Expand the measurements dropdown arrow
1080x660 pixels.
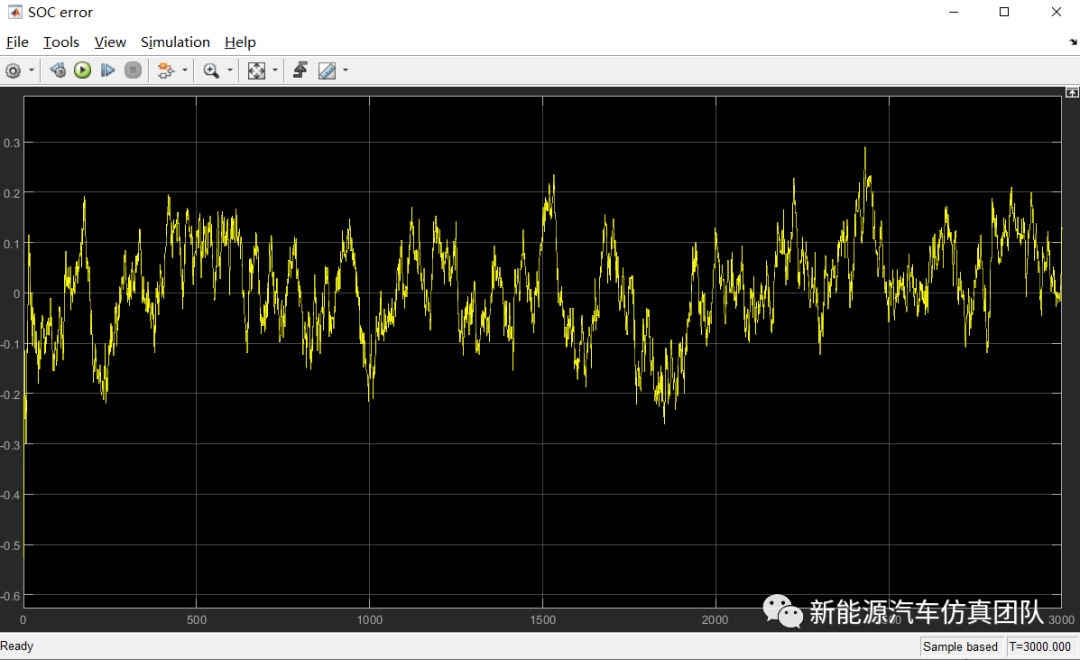(346, 70)
